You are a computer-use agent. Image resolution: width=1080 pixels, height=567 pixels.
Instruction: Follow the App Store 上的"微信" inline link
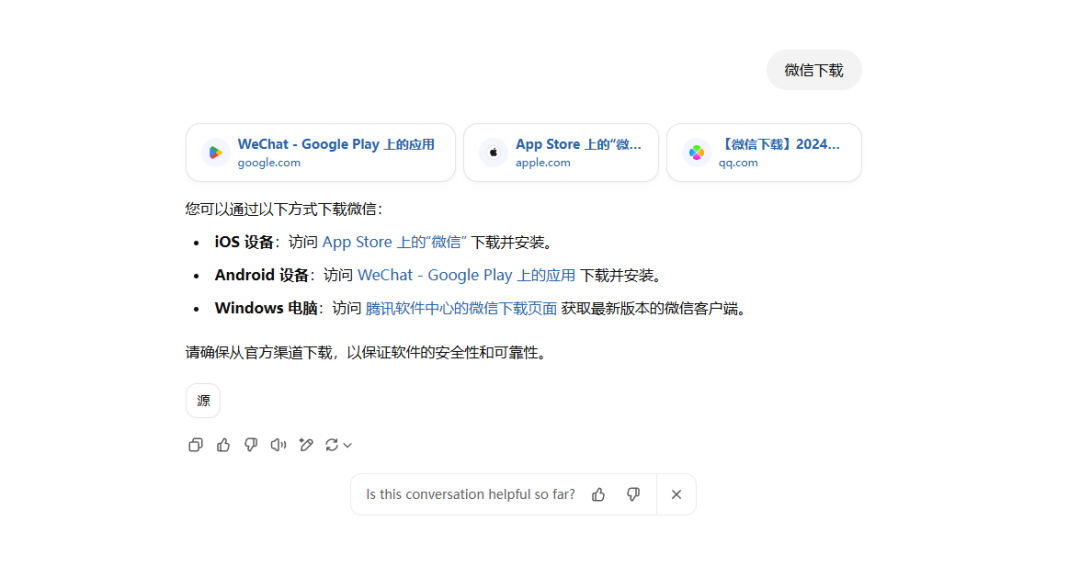tap(394, 242)
